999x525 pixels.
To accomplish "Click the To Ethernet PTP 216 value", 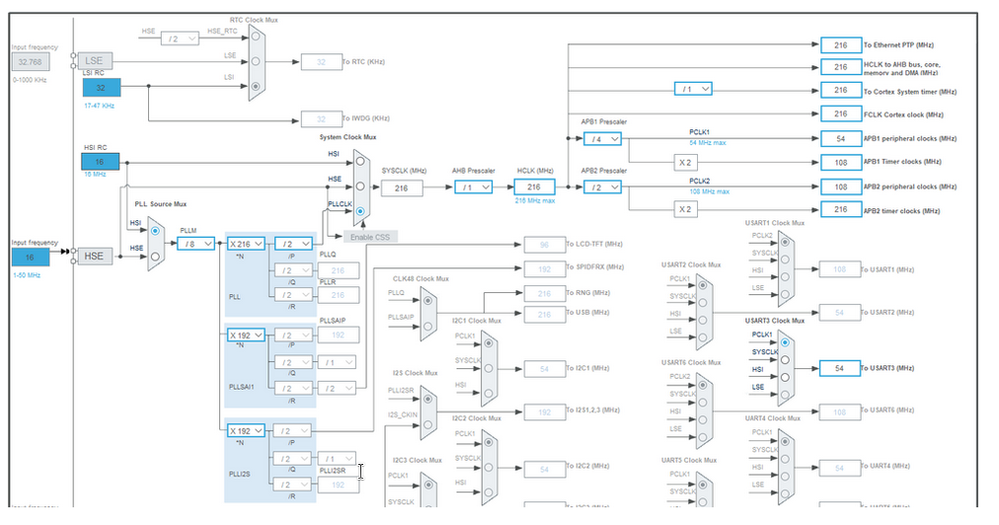I will click(x=841, y=45).
